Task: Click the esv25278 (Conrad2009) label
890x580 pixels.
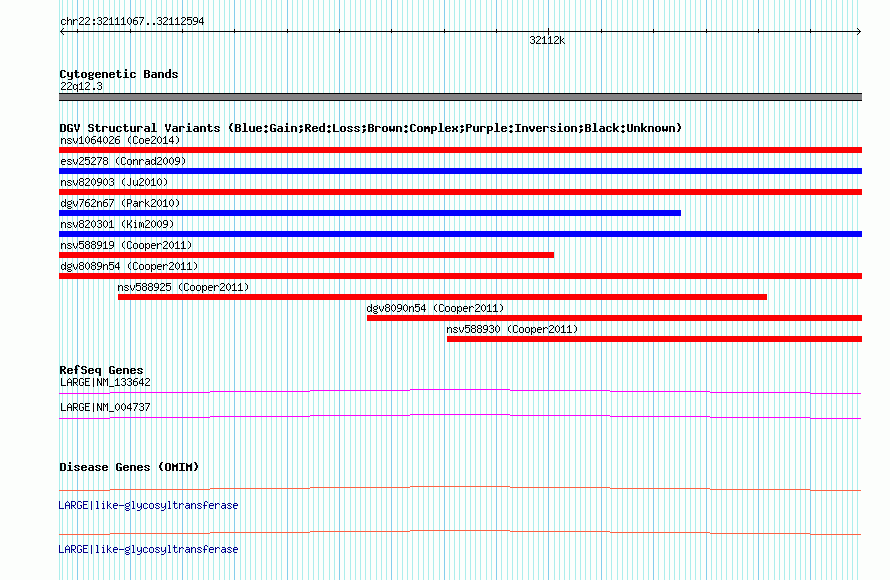Action: point(123,161)
